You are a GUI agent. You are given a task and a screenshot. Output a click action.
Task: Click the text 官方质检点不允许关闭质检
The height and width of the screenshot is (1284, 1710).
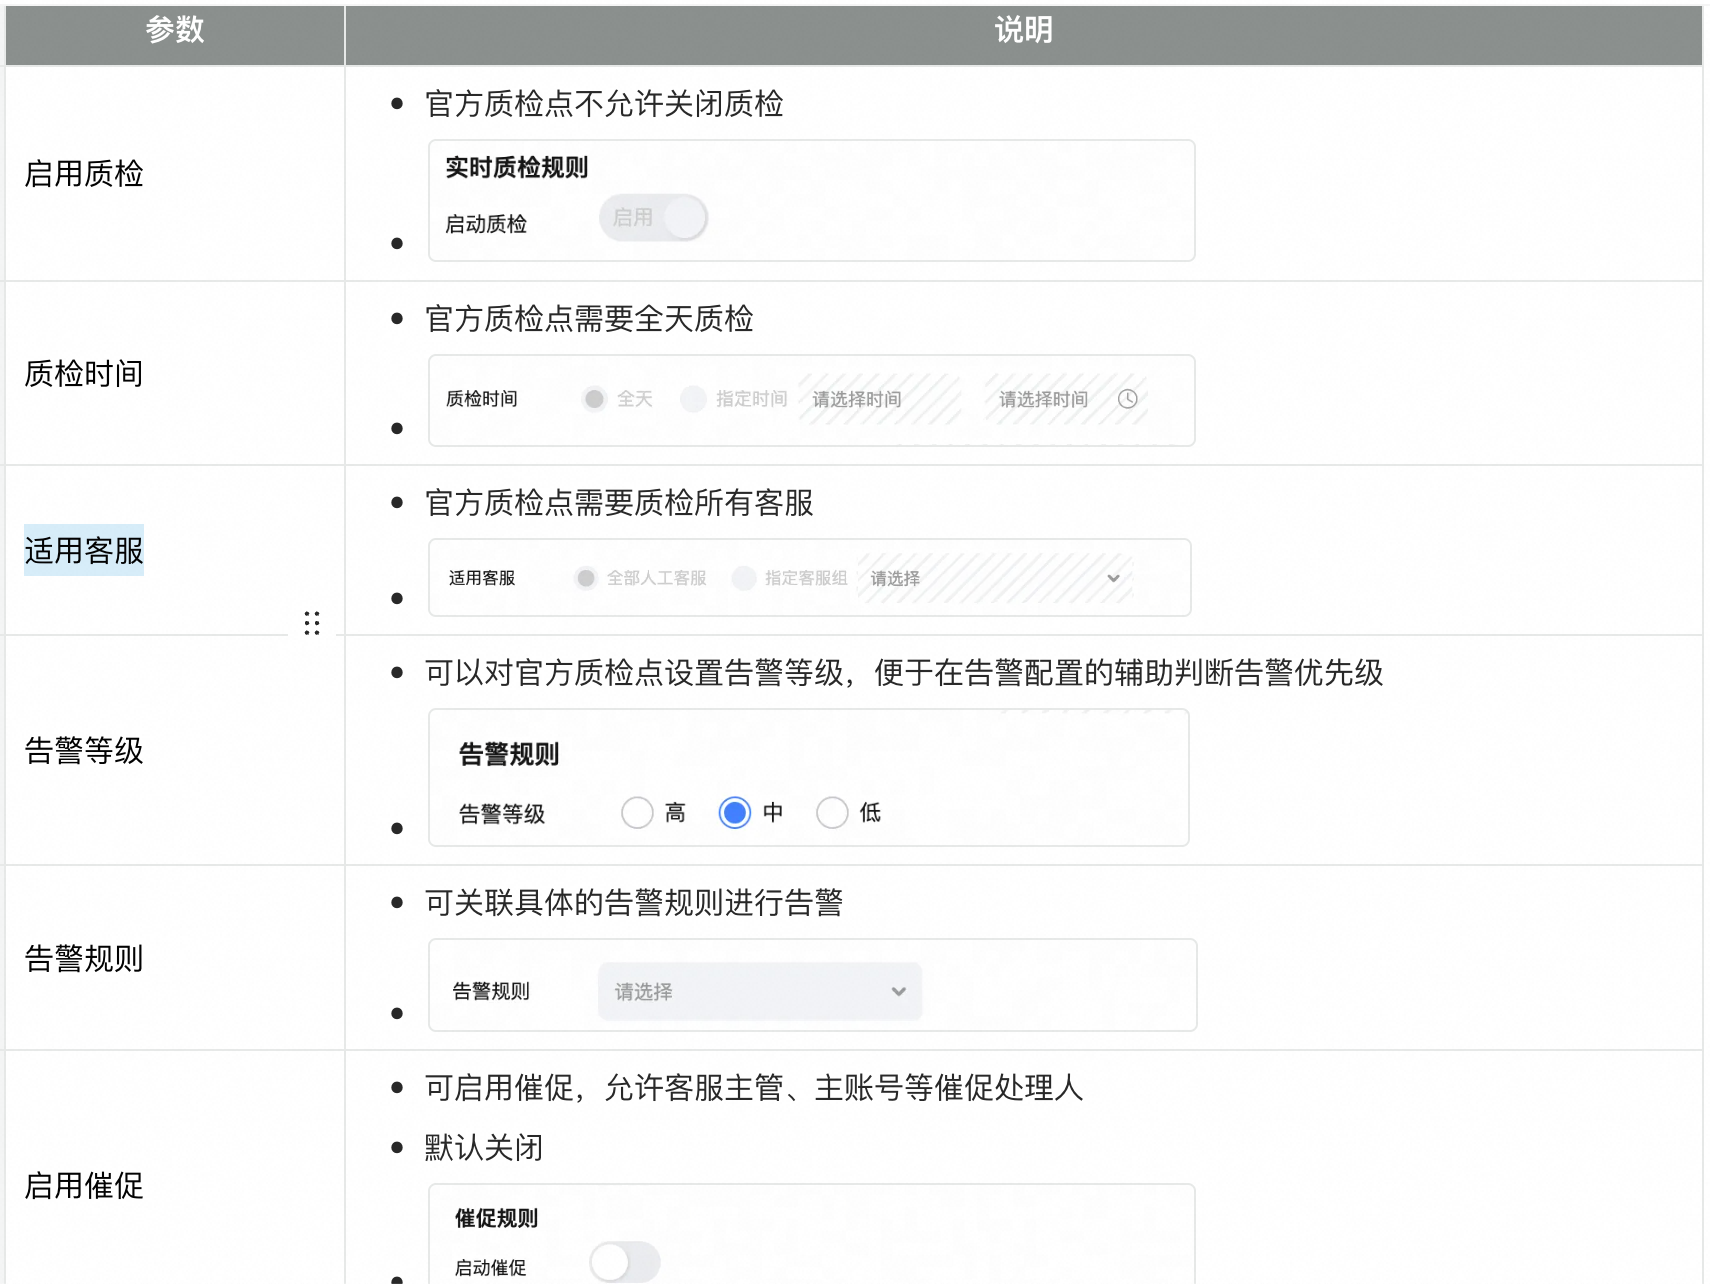(604, 104)
